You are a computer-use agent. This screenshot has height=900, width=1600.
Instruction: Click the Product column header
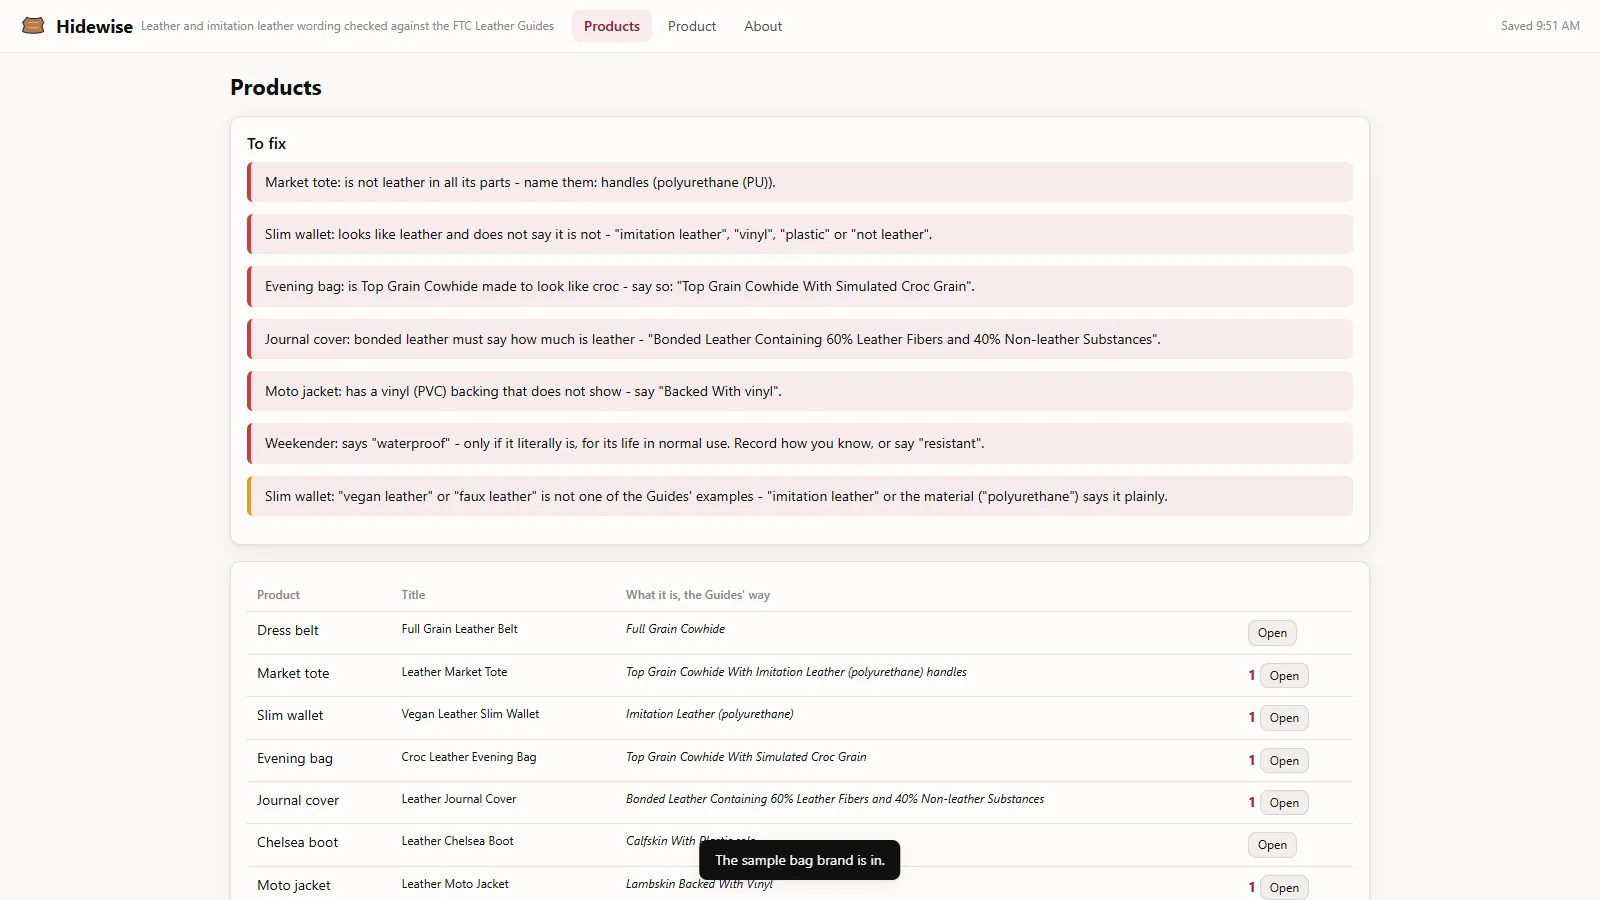[x=278, y=595]
